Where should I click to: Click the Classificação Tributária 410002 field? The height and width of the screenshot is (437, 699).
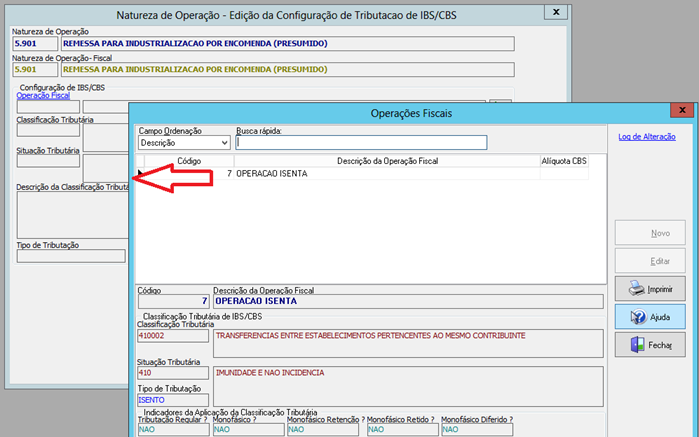pos(172,338)
